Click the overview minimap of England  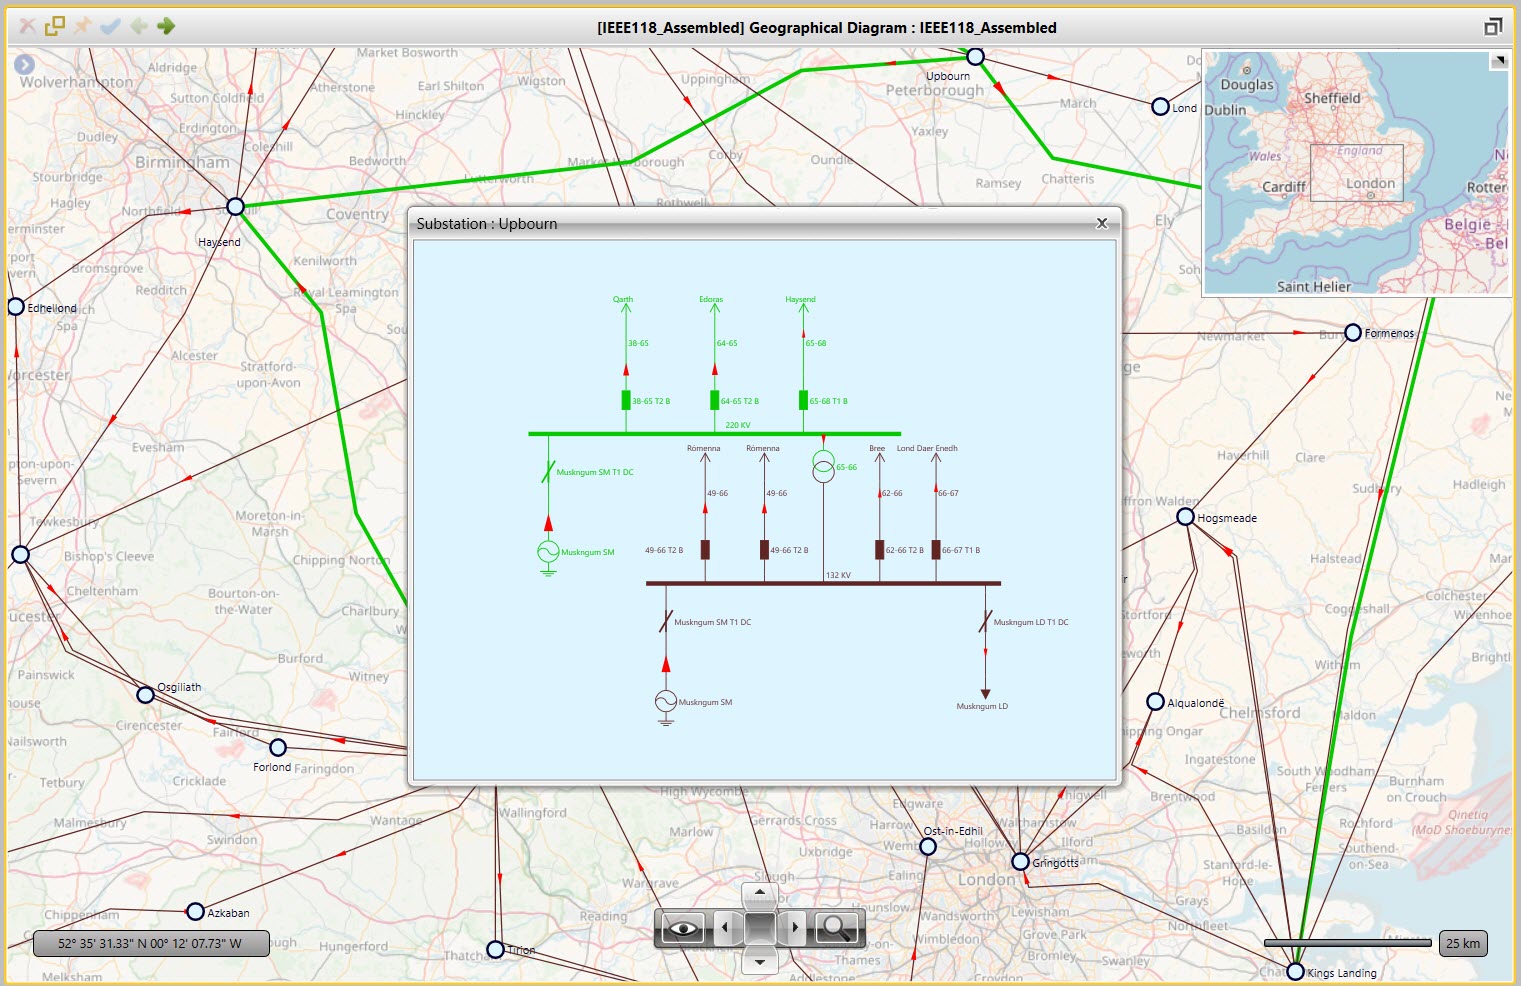click(1356, 173)
